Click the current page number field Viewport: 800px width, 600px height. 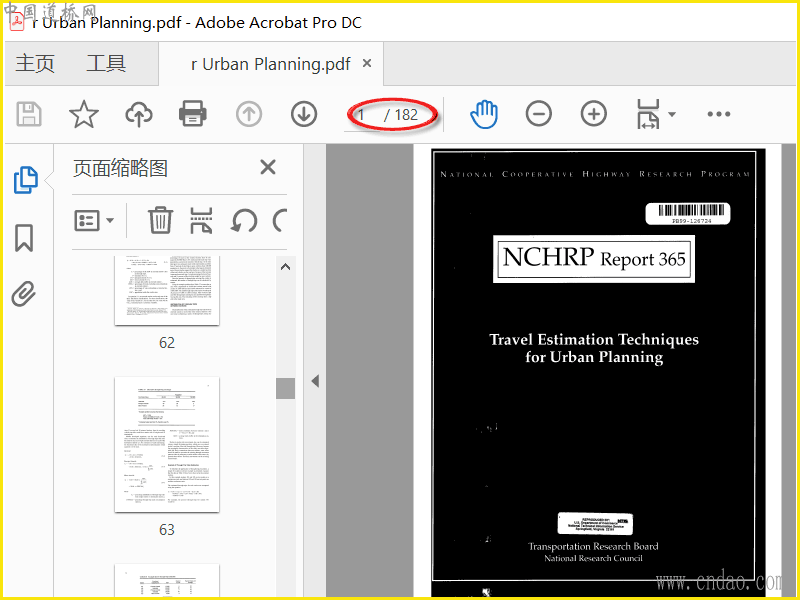[364, 115]
